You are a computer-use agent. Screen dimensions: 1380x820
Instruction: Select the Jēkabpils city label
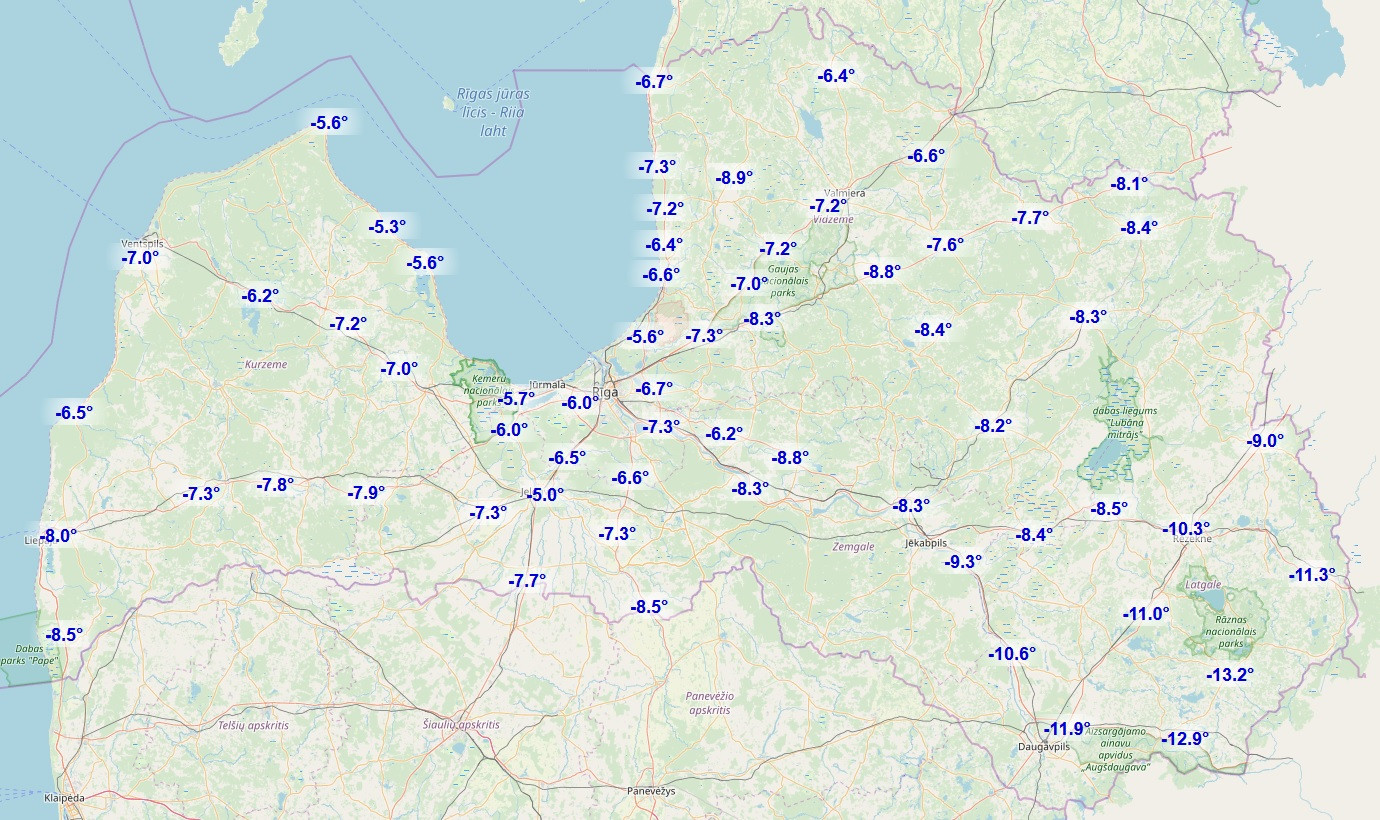pyautogui.click(x=925, y=543)
